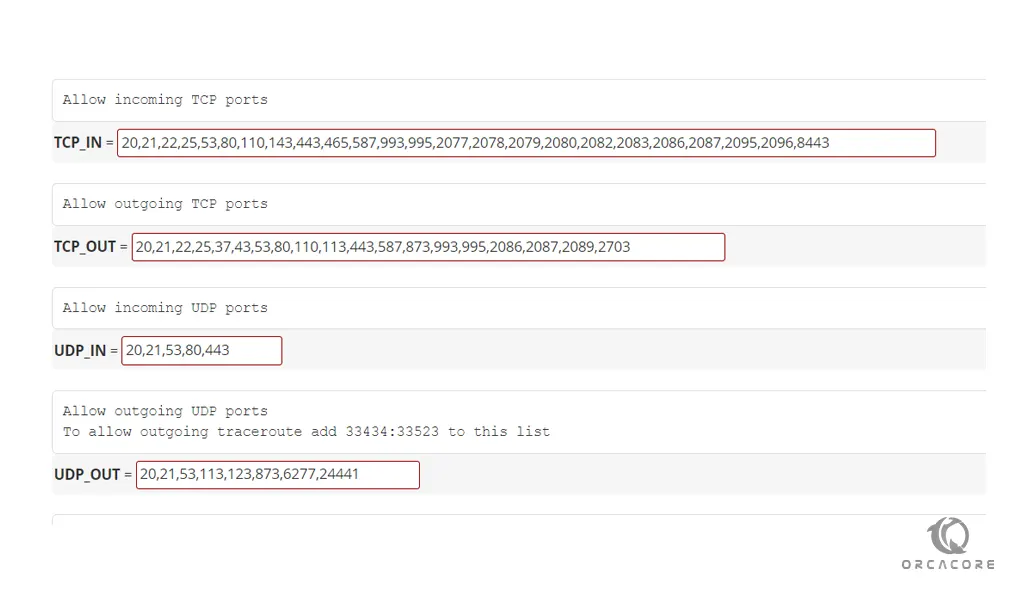Click the ORCACORE watermark text
This screenshot has width=1024, height=600.
pyautogui.click(x=948, y=565)
